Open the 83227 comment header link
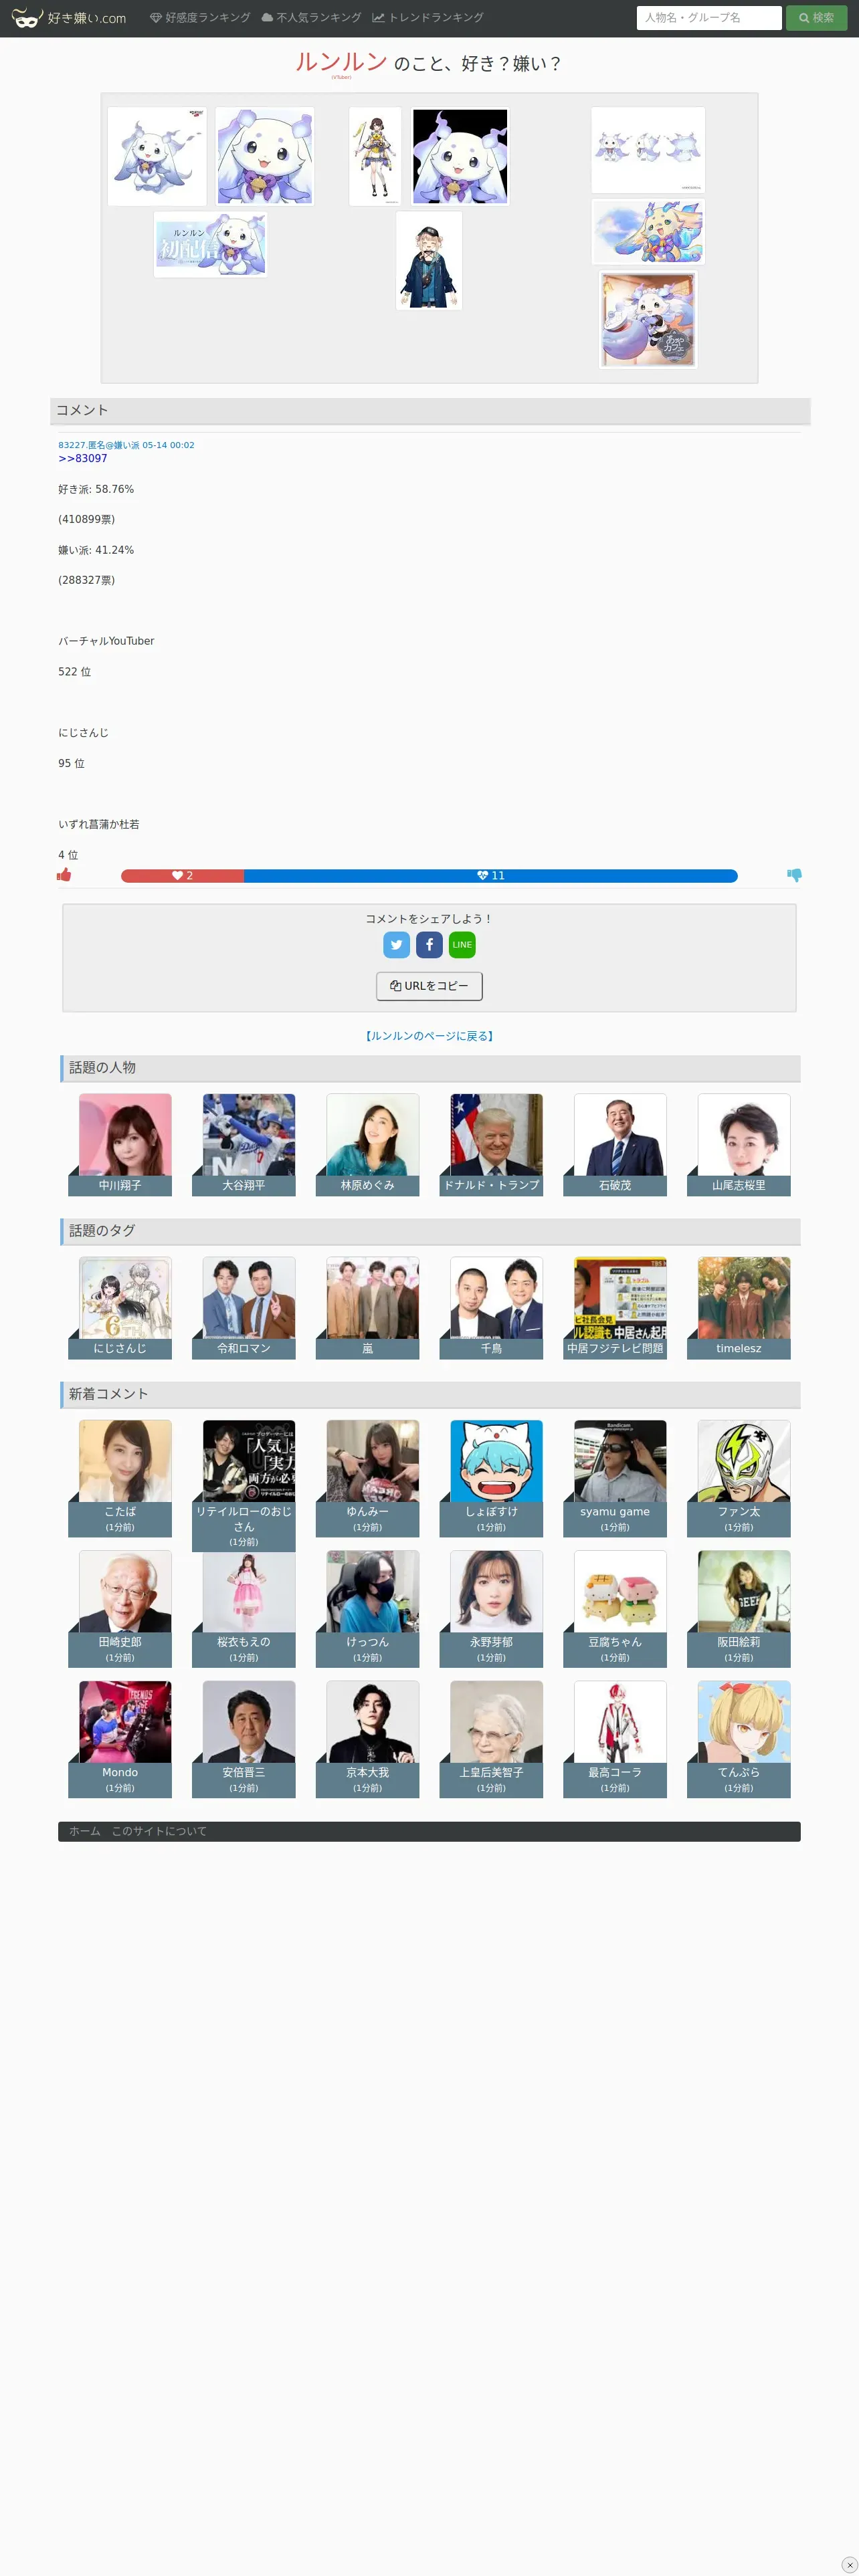 click(126, 445)
